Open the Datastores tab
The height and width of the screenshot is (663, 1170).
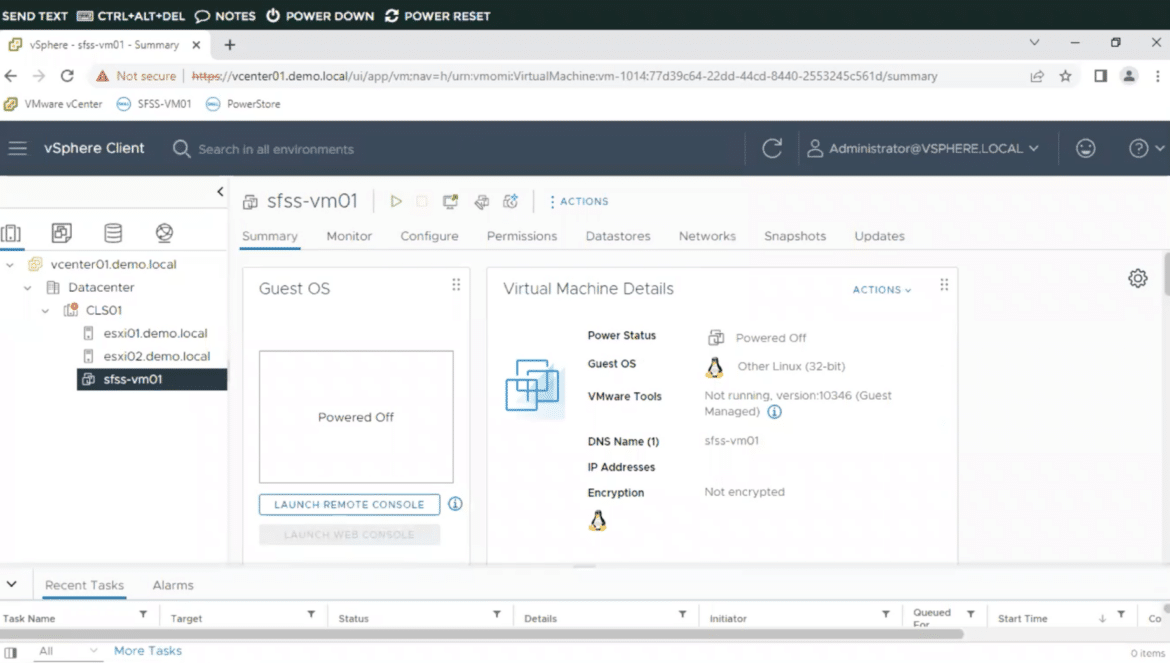point(618,236)
